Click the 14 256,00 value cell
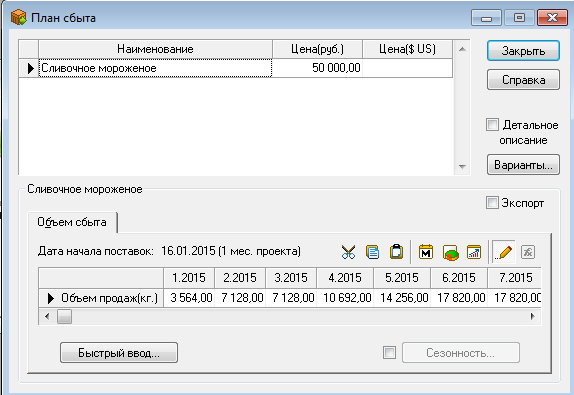The width and height of the screenshot is (574, 395). (x=402, y=298)
